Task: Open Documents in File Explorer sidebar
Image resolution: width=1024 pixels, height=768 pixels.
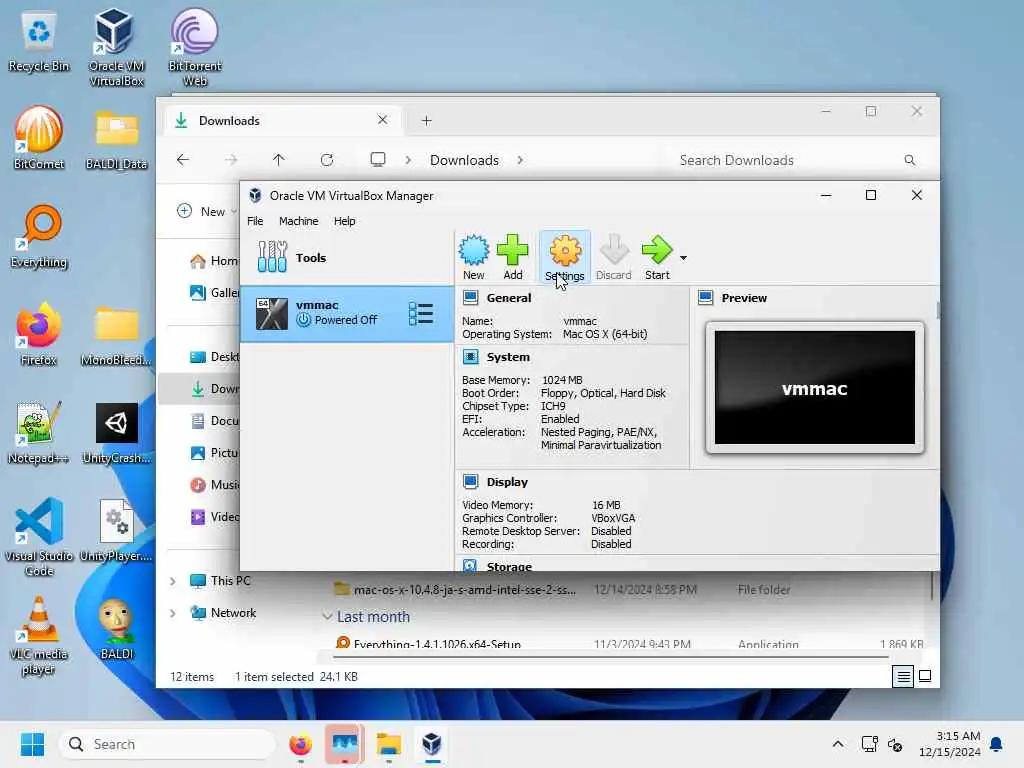Action: coord(214,421)
